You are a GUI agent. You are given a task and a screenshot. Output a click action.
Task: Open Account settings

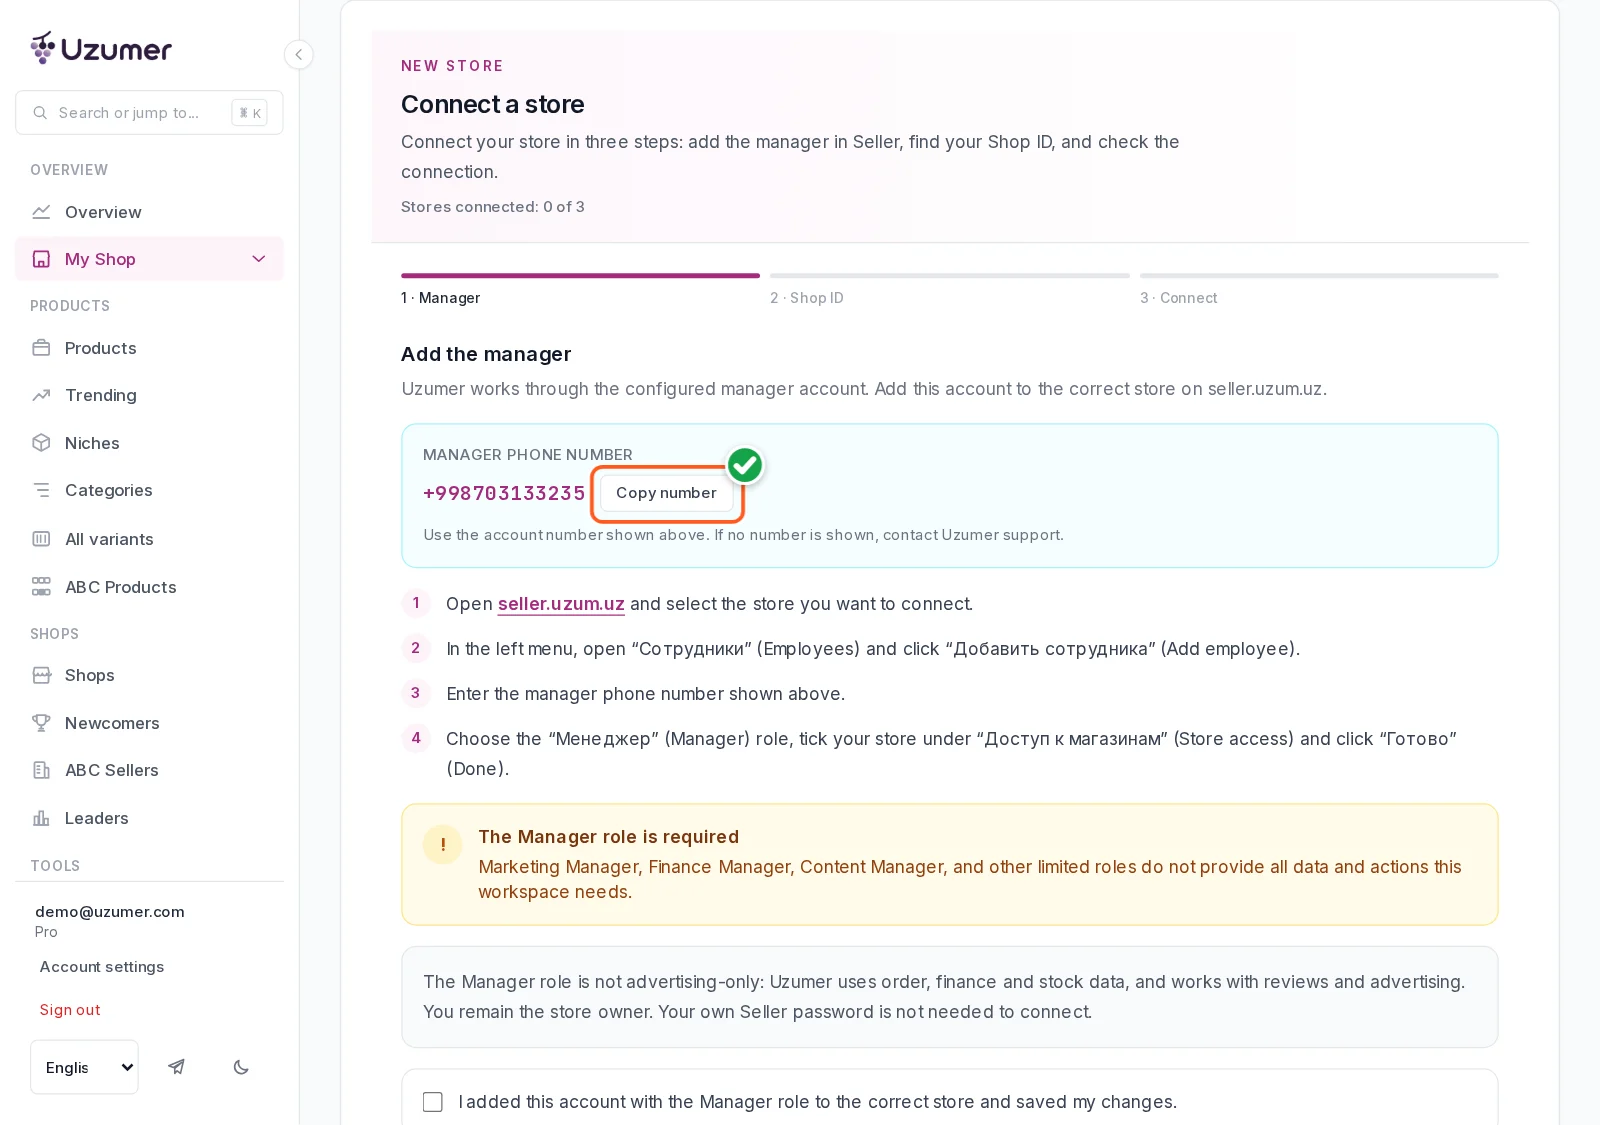[x=102, y=967]
